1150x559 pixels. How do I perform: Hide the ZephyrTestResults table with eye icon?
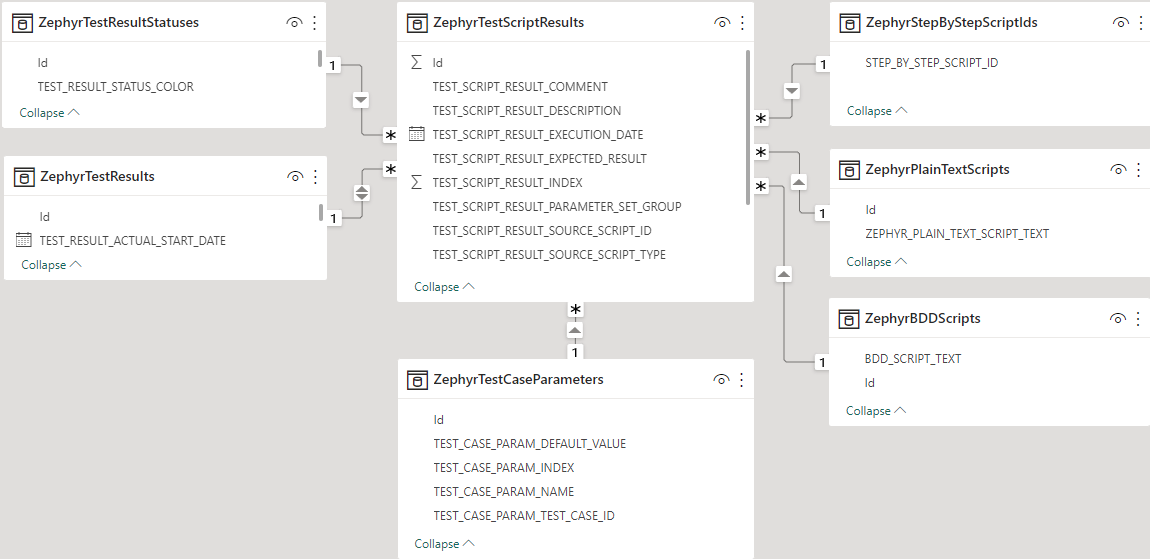click(295, 177)
